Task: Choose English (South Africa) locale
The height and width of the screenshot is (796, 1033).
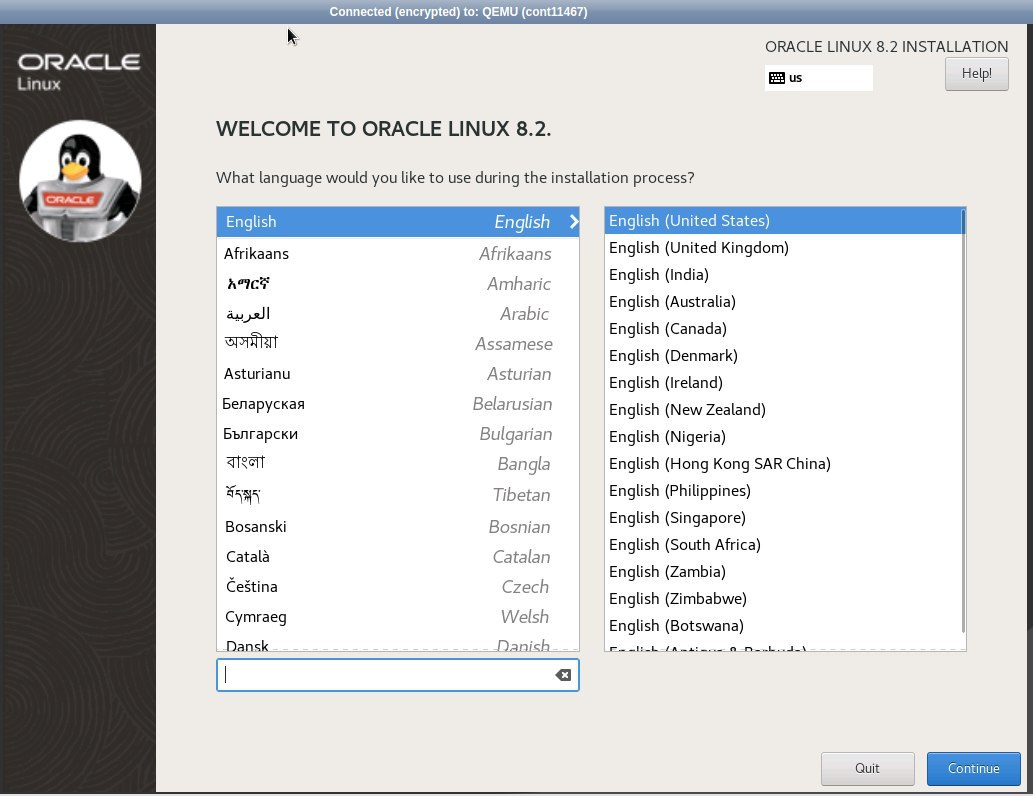Action: point(783,545)
